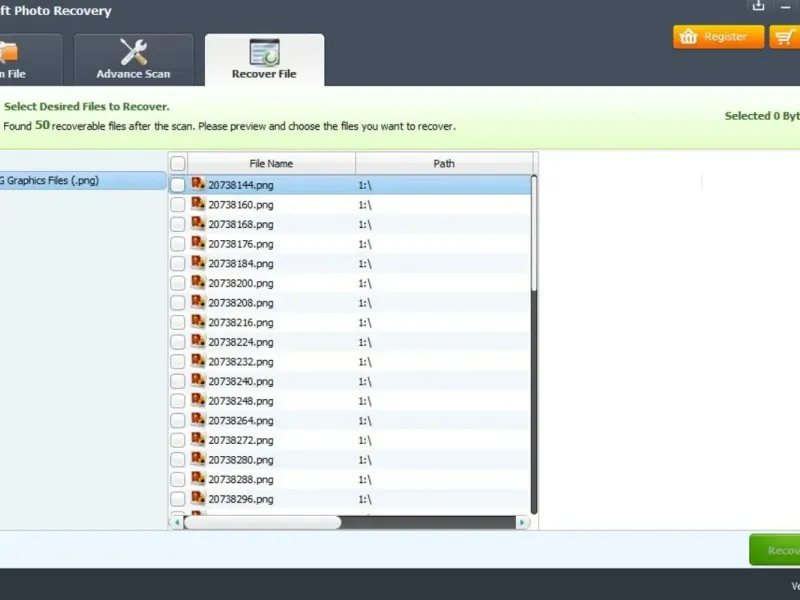The image size is (800, 600).
Task: Click the image icon of 20738200.png
Action: tap(198, 282)
